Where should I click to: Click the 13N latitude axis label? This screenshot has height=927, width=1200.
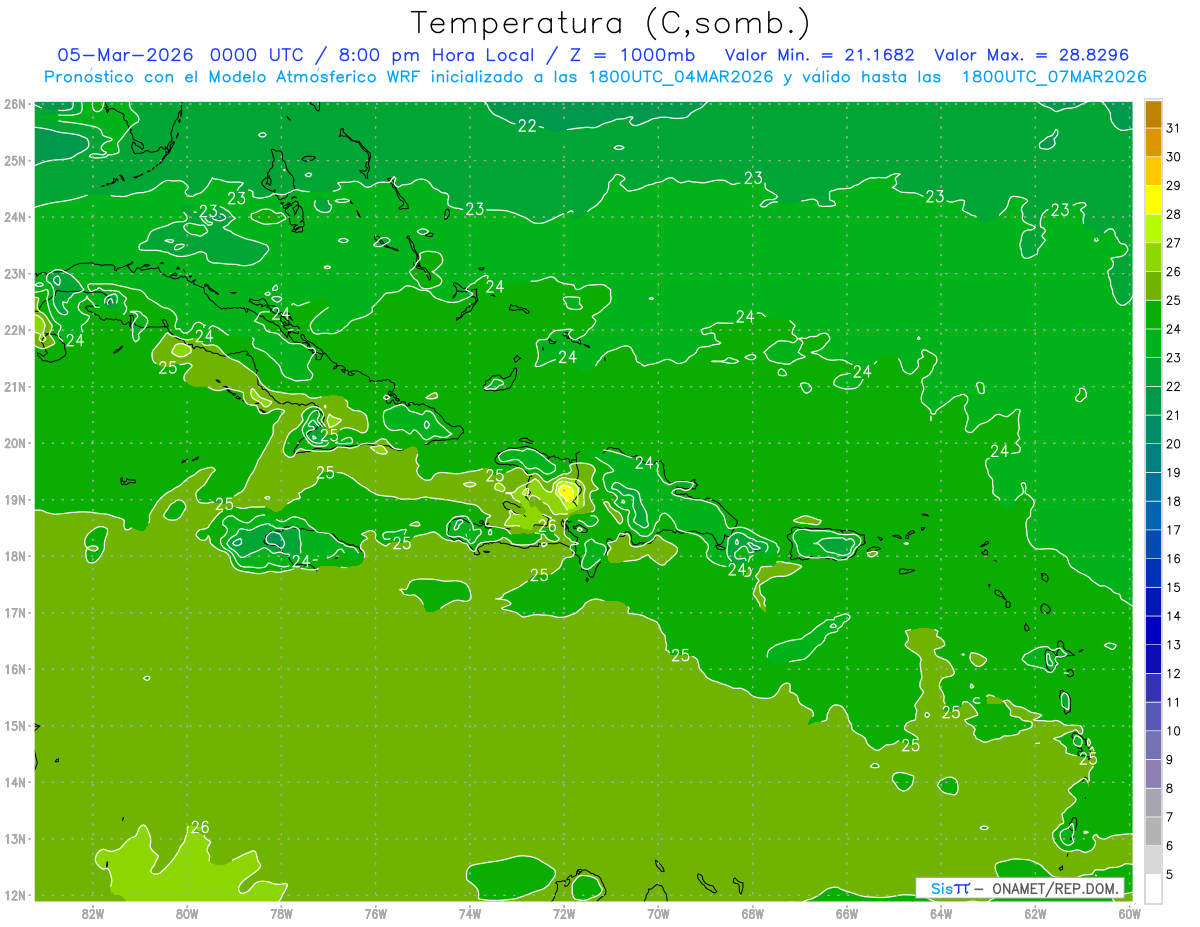point(14,839)
